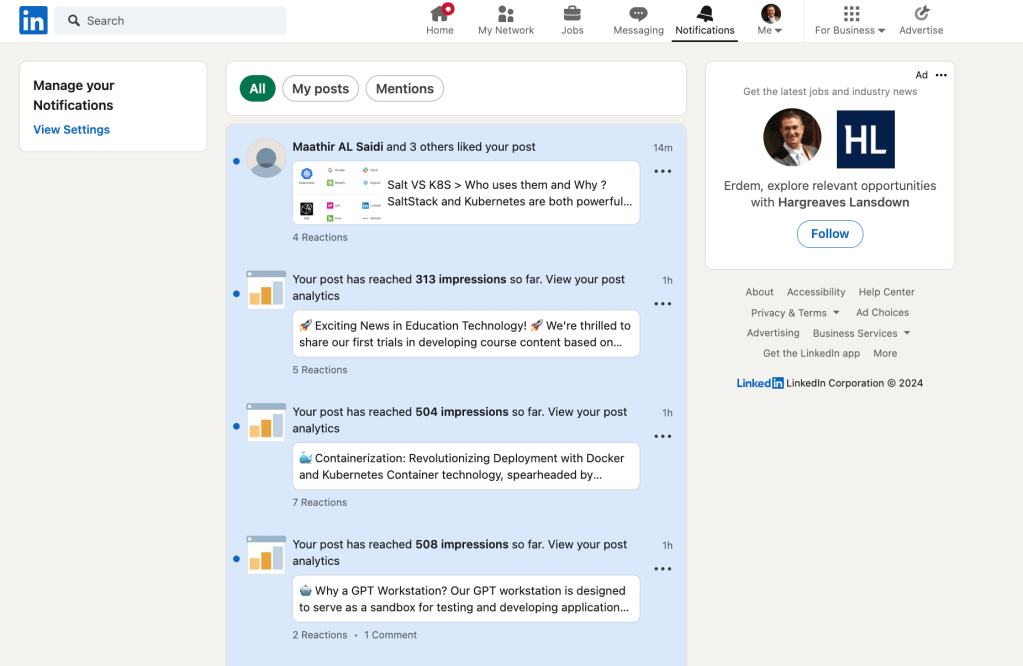Click the 504 impressions notification text
This screenshot has width=1023, height=666.
459,420
